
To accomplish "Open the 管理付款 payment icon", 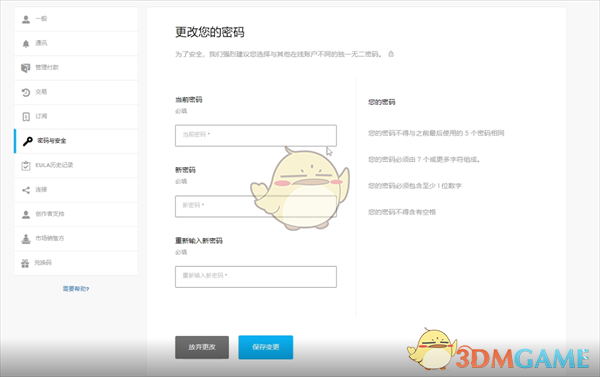I will pos(26,68).
